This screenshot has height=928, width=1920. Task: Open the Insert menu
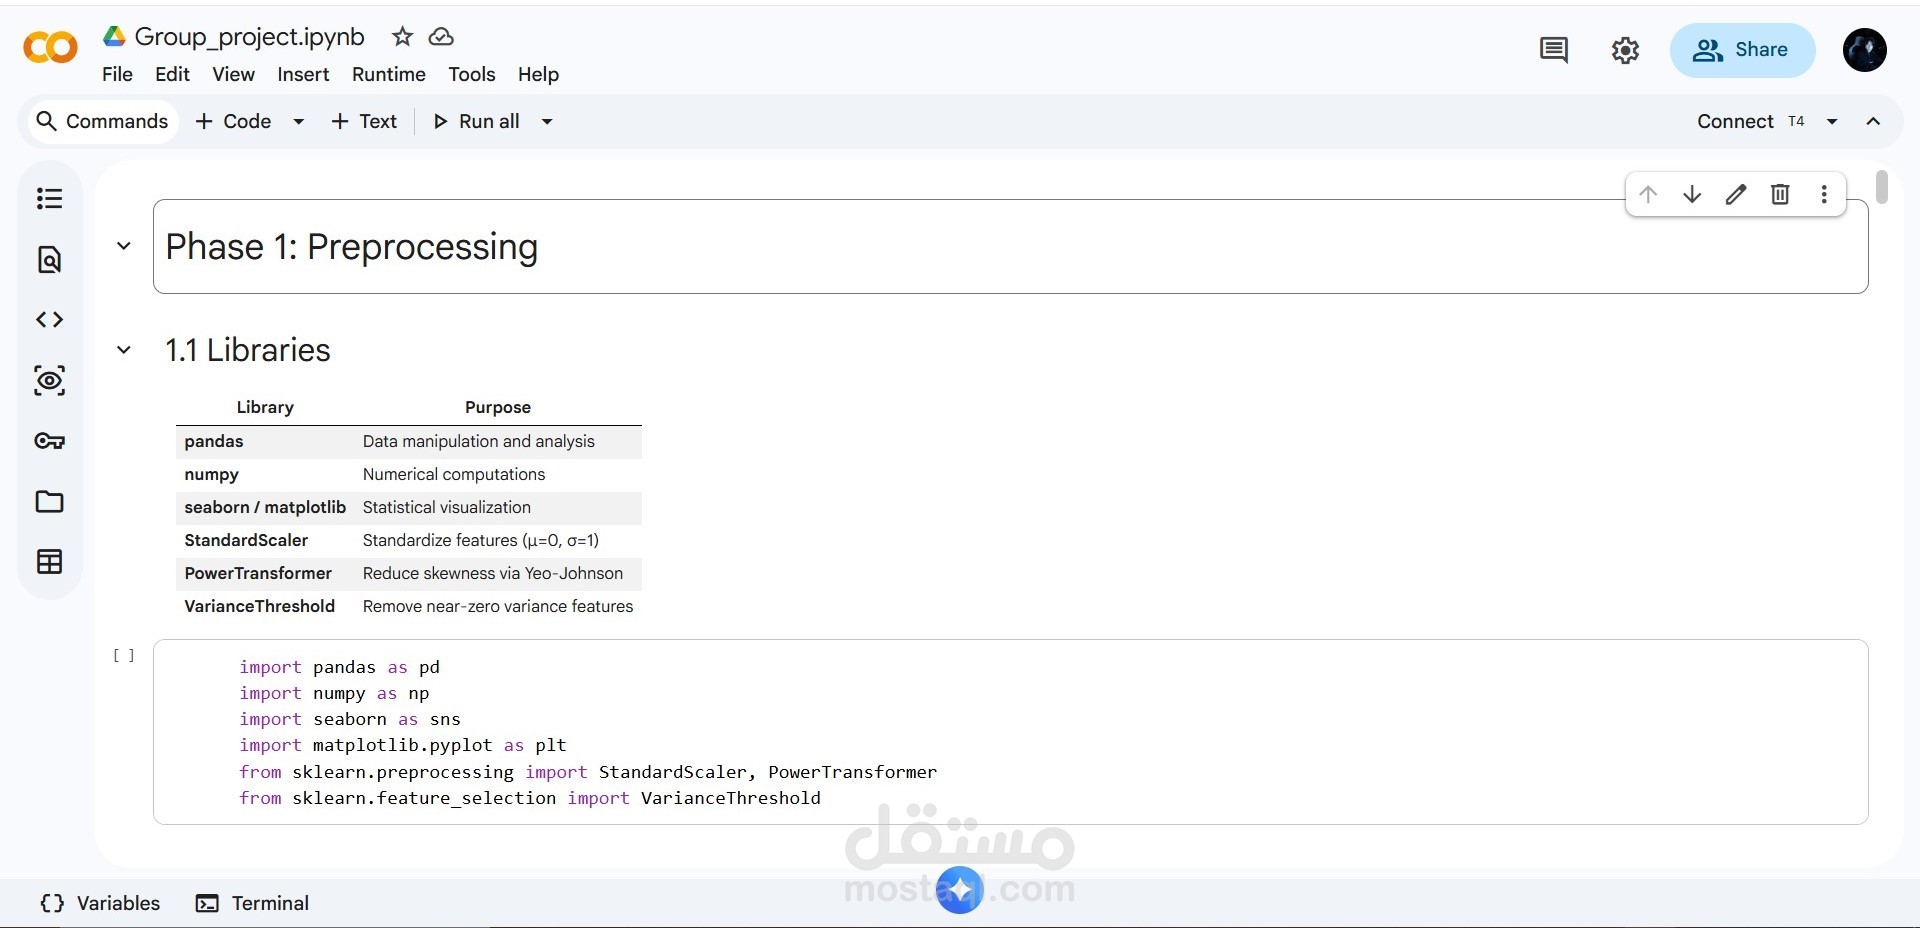(303, 74)
